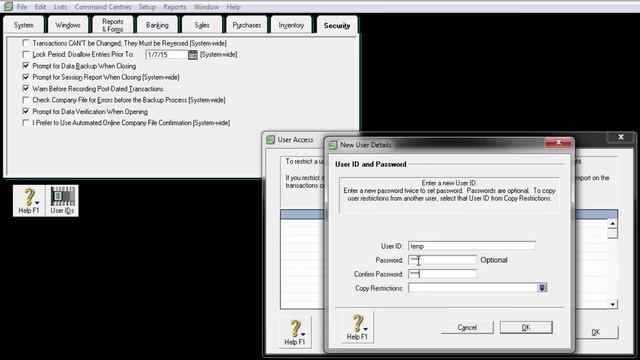Viewport: 640px width, 360px height.
Task: Open the Window menu
Action: coord(206,7)
